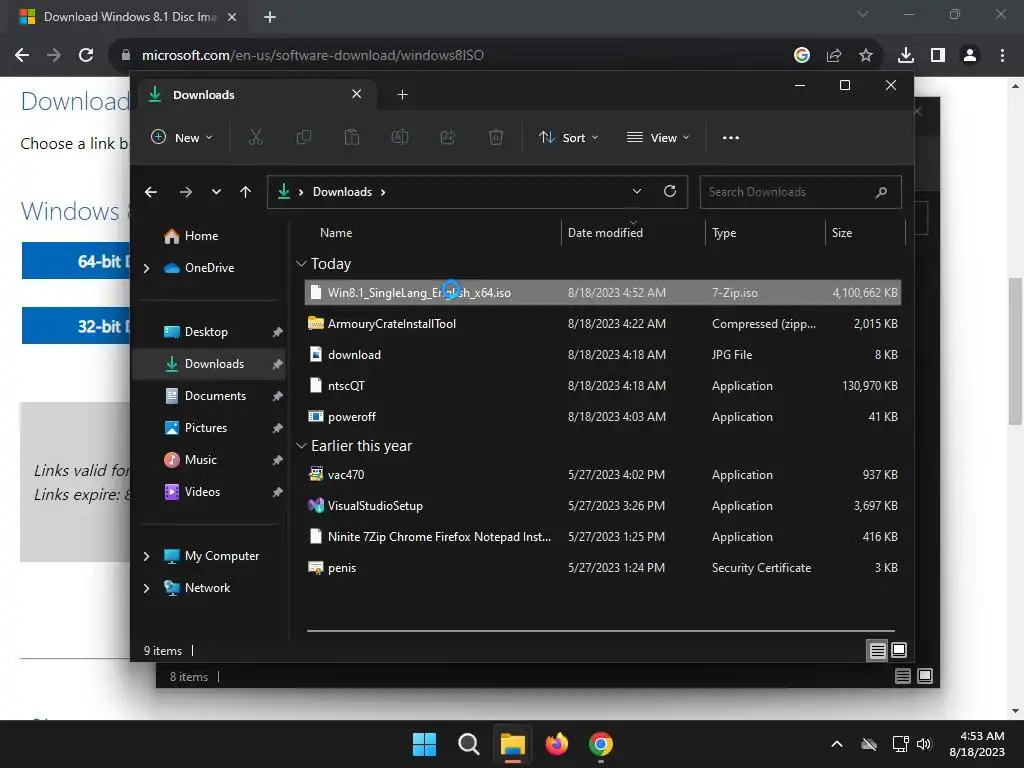The width and height of the screenshot is (1024, 768).
Task: Click the Copy icon in Explorer toolbar
Action: pos(304,137)
